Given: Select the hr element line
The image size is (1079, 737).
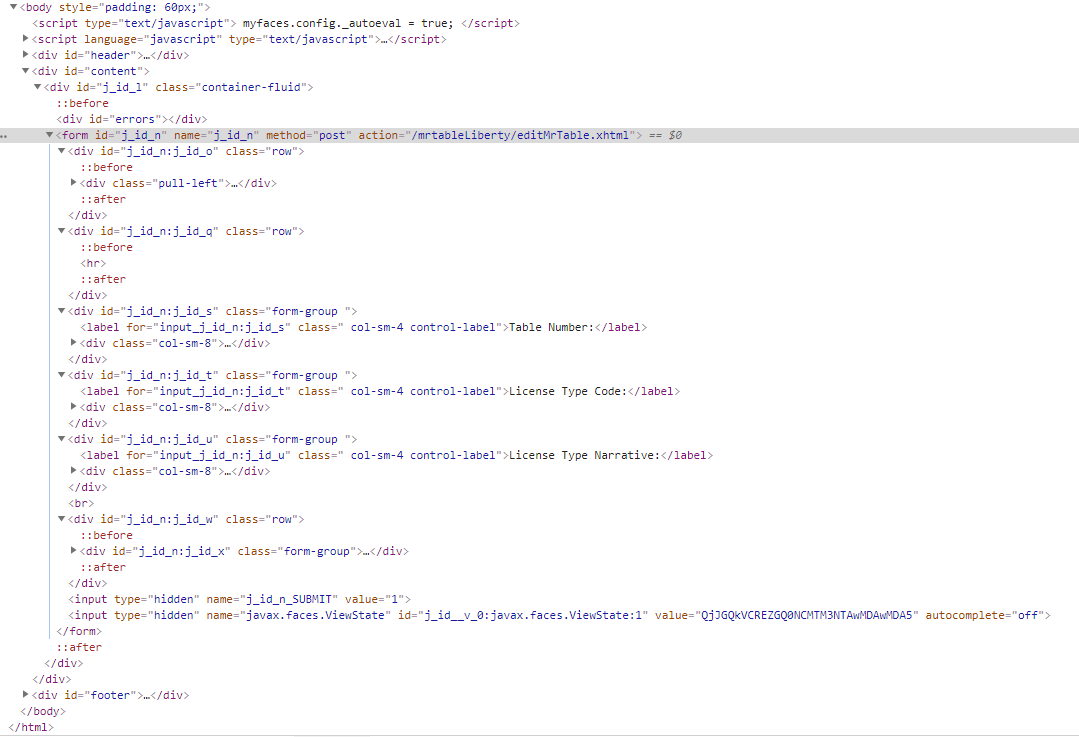Looking at the screenshot, I should (94, 264).
